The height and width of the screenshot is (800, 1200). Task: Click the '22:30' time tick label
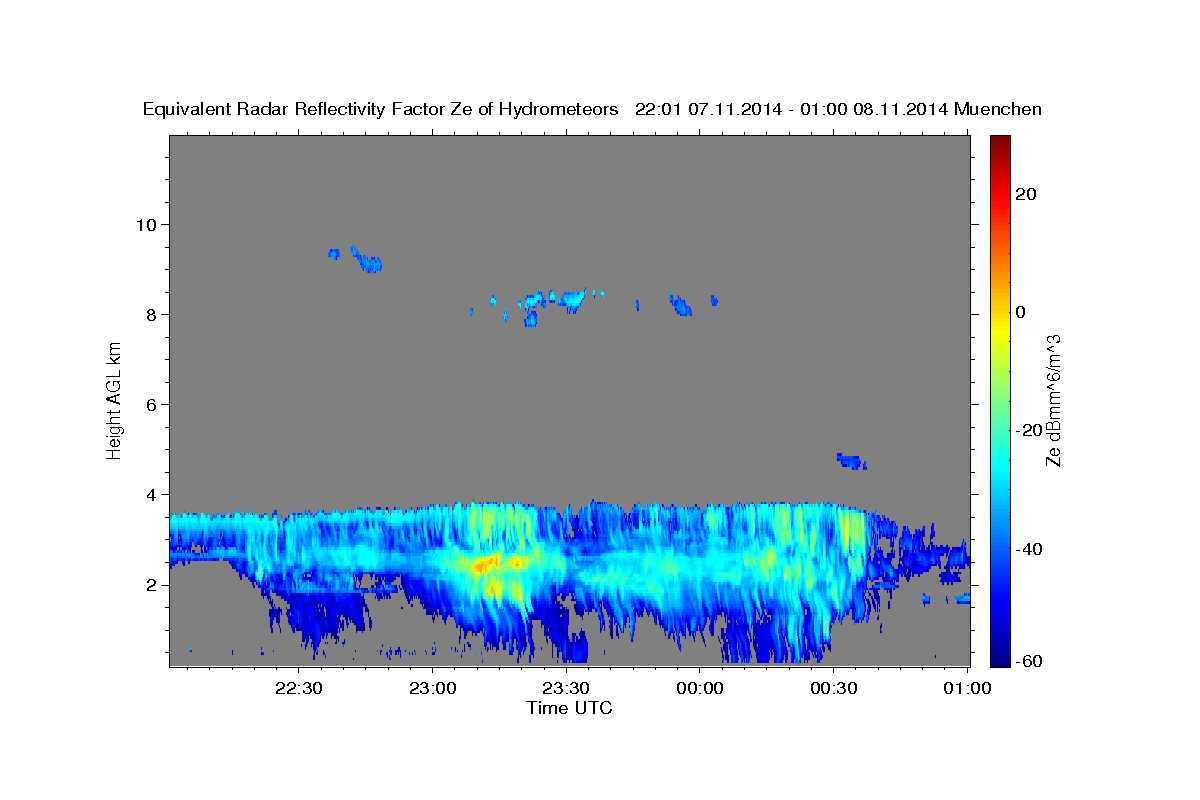click(299, 689)
